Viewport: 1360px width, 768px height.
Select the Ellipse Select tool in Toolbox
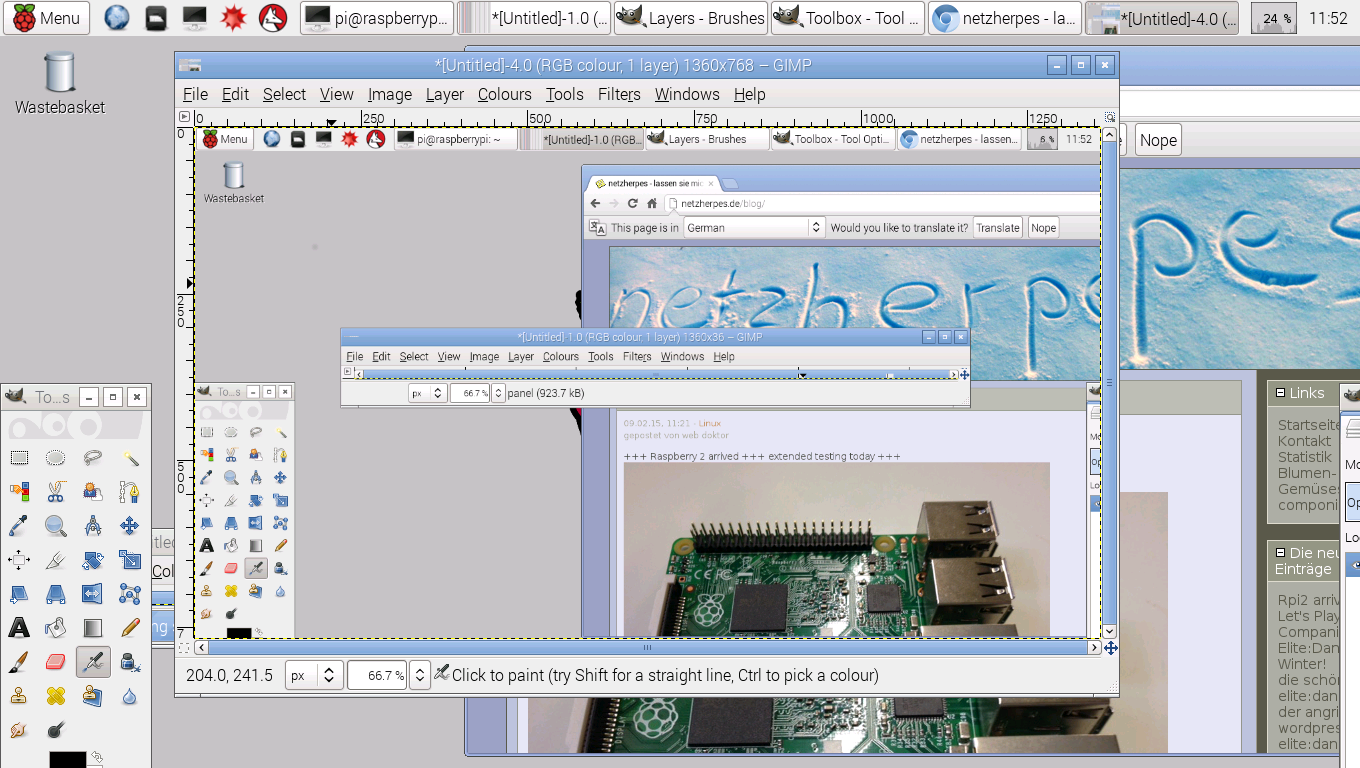tap(56, 458)
